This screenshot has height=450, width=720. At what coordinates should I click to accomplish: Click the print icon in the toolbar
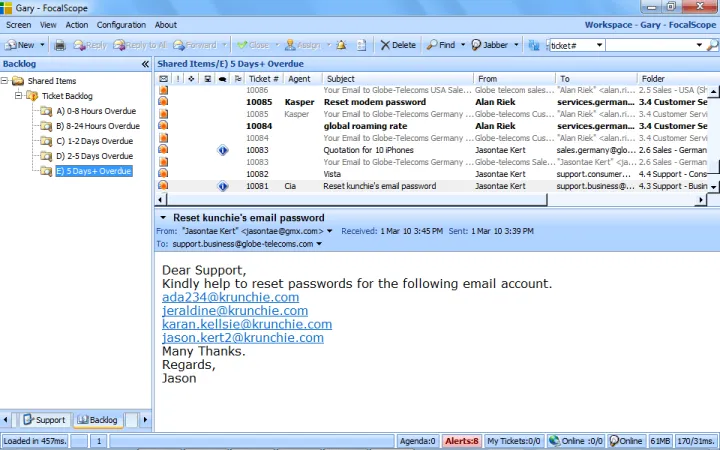(x=60, y=45)
